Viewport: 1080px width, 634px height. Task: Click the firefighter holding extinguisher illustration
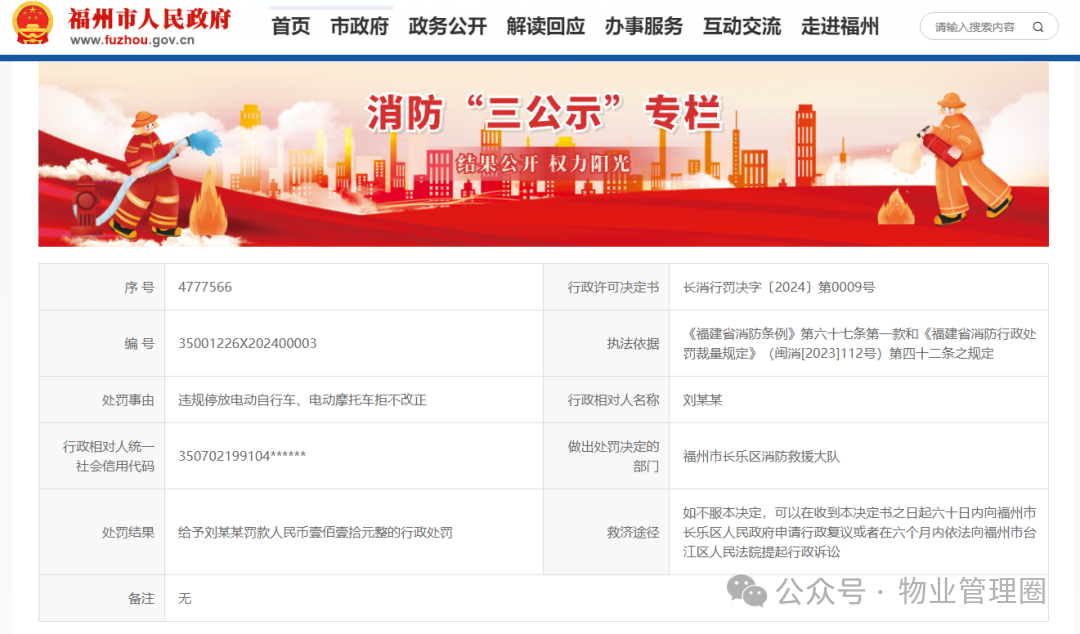(x=965, y=160)
